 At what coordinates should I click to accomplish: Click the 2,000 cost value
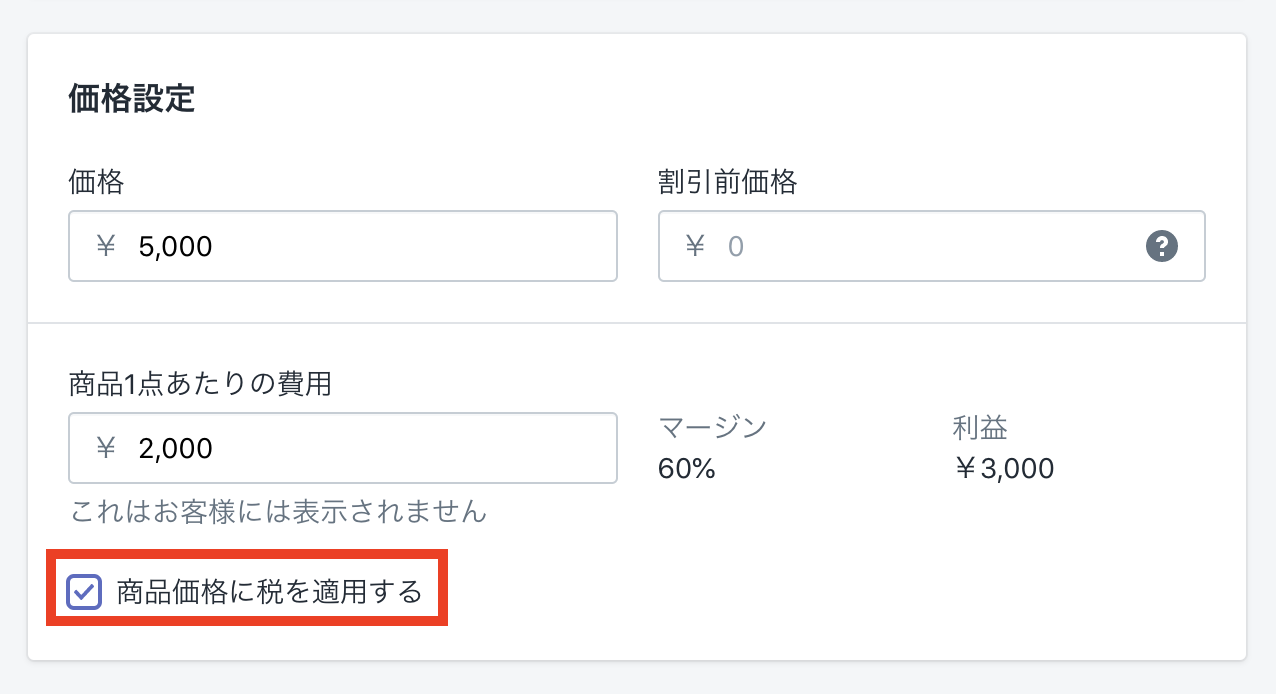click(x=176, y=448)
